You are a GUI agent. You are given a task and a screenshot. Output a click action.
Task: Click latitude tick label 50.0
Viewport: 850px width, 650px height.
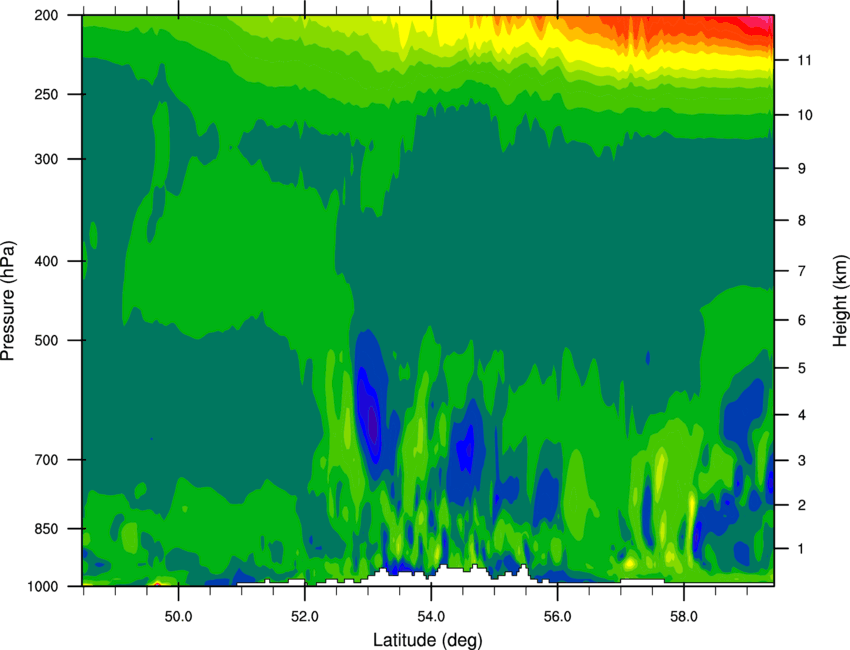click(x=178, y=617)
